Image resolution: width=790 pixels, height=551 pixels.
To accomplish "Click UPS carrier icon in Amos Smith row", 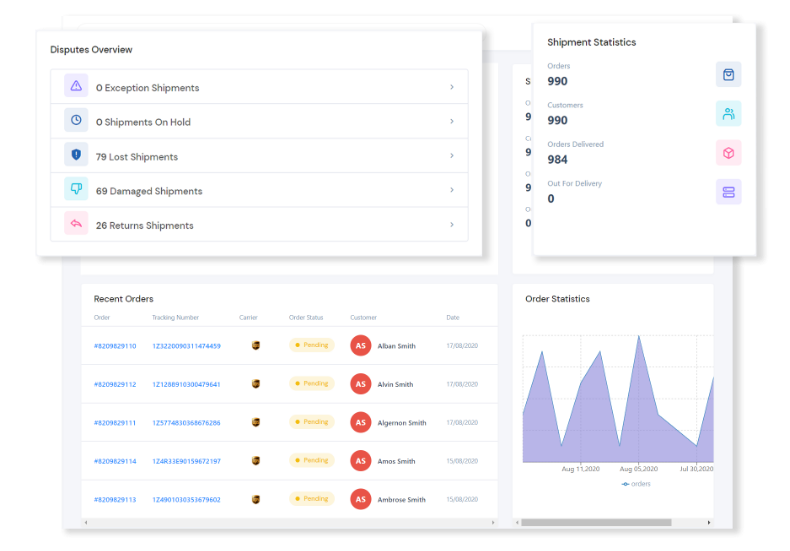I will point(256,461).
